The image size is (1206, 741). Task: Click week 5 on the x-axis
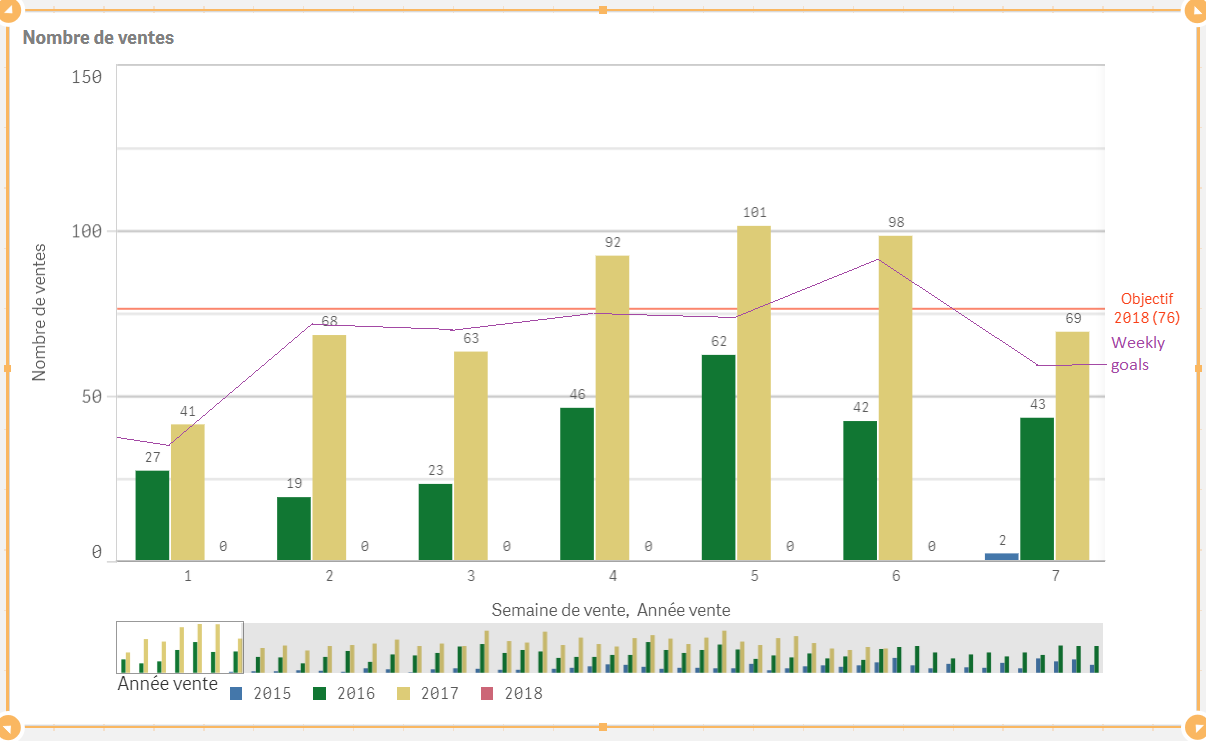[754, 576]
